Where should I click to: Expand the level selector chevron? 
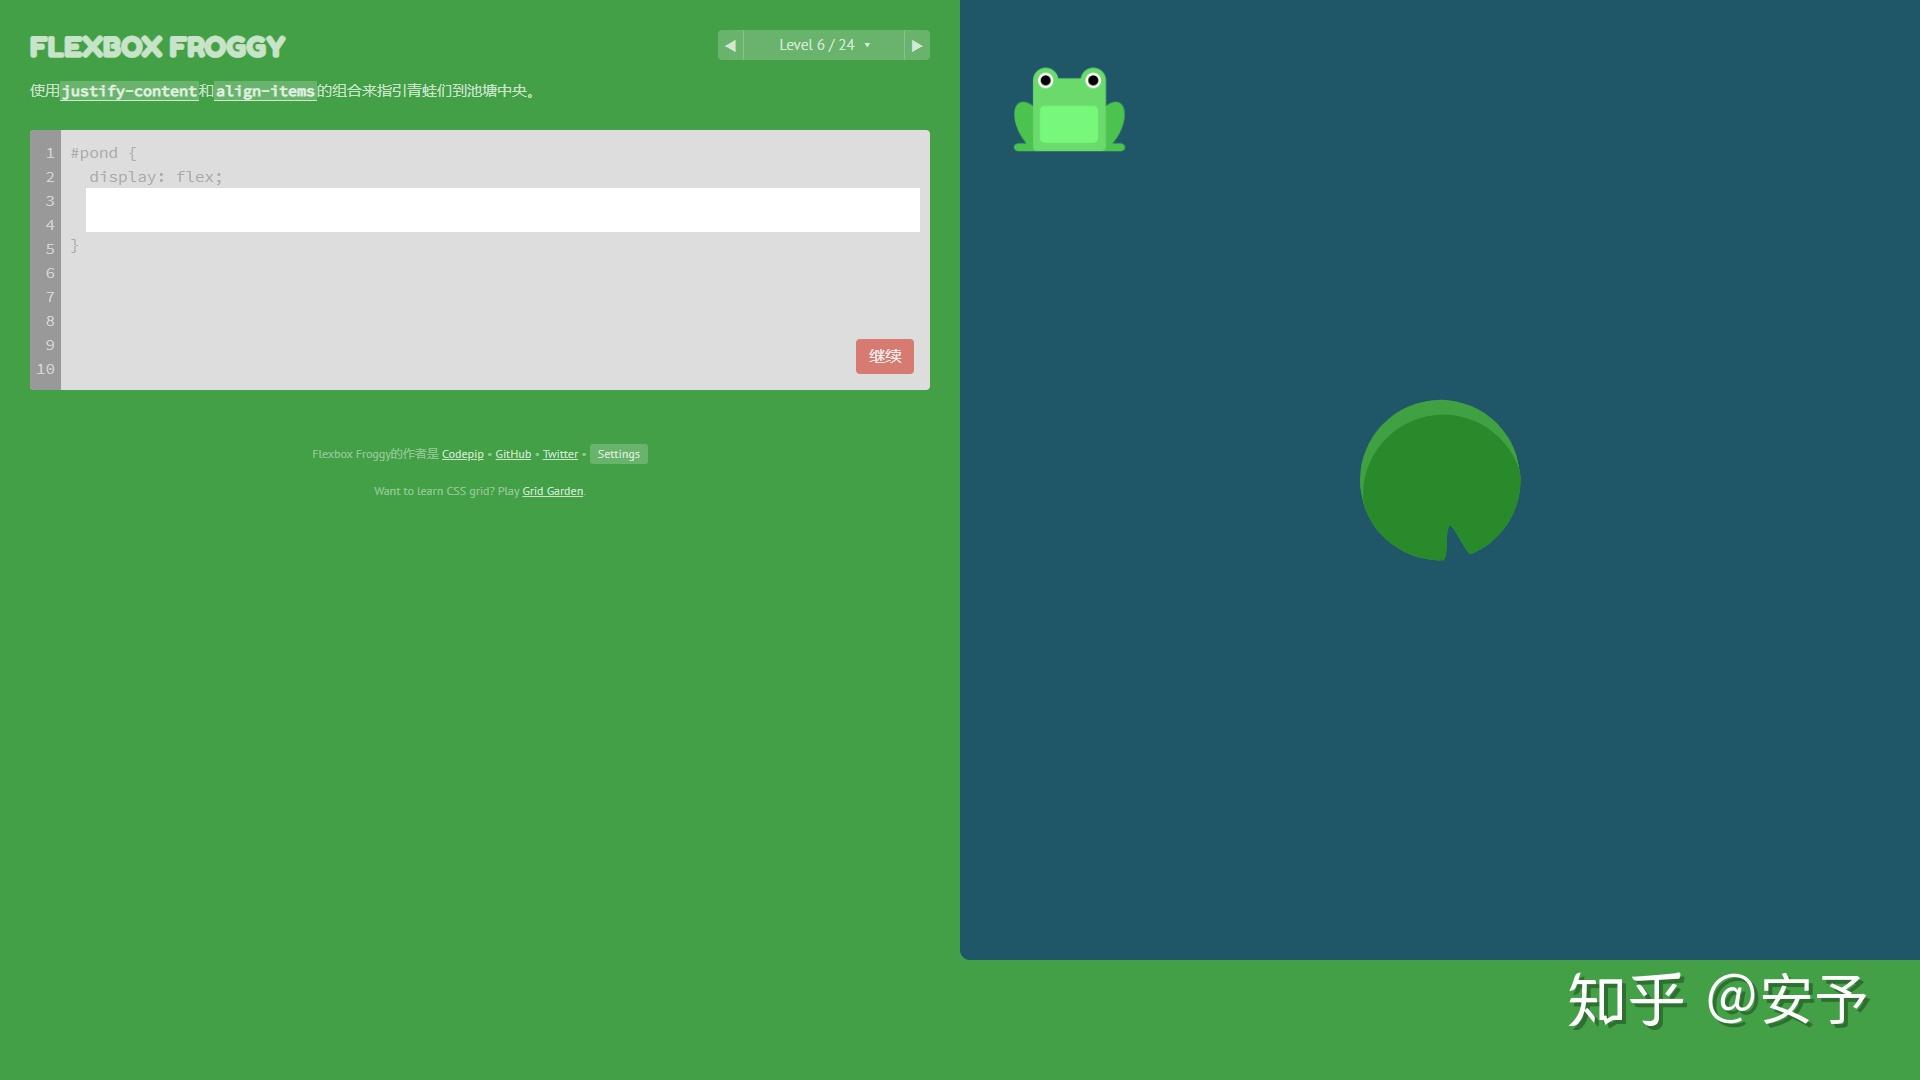tap(869, 45)
